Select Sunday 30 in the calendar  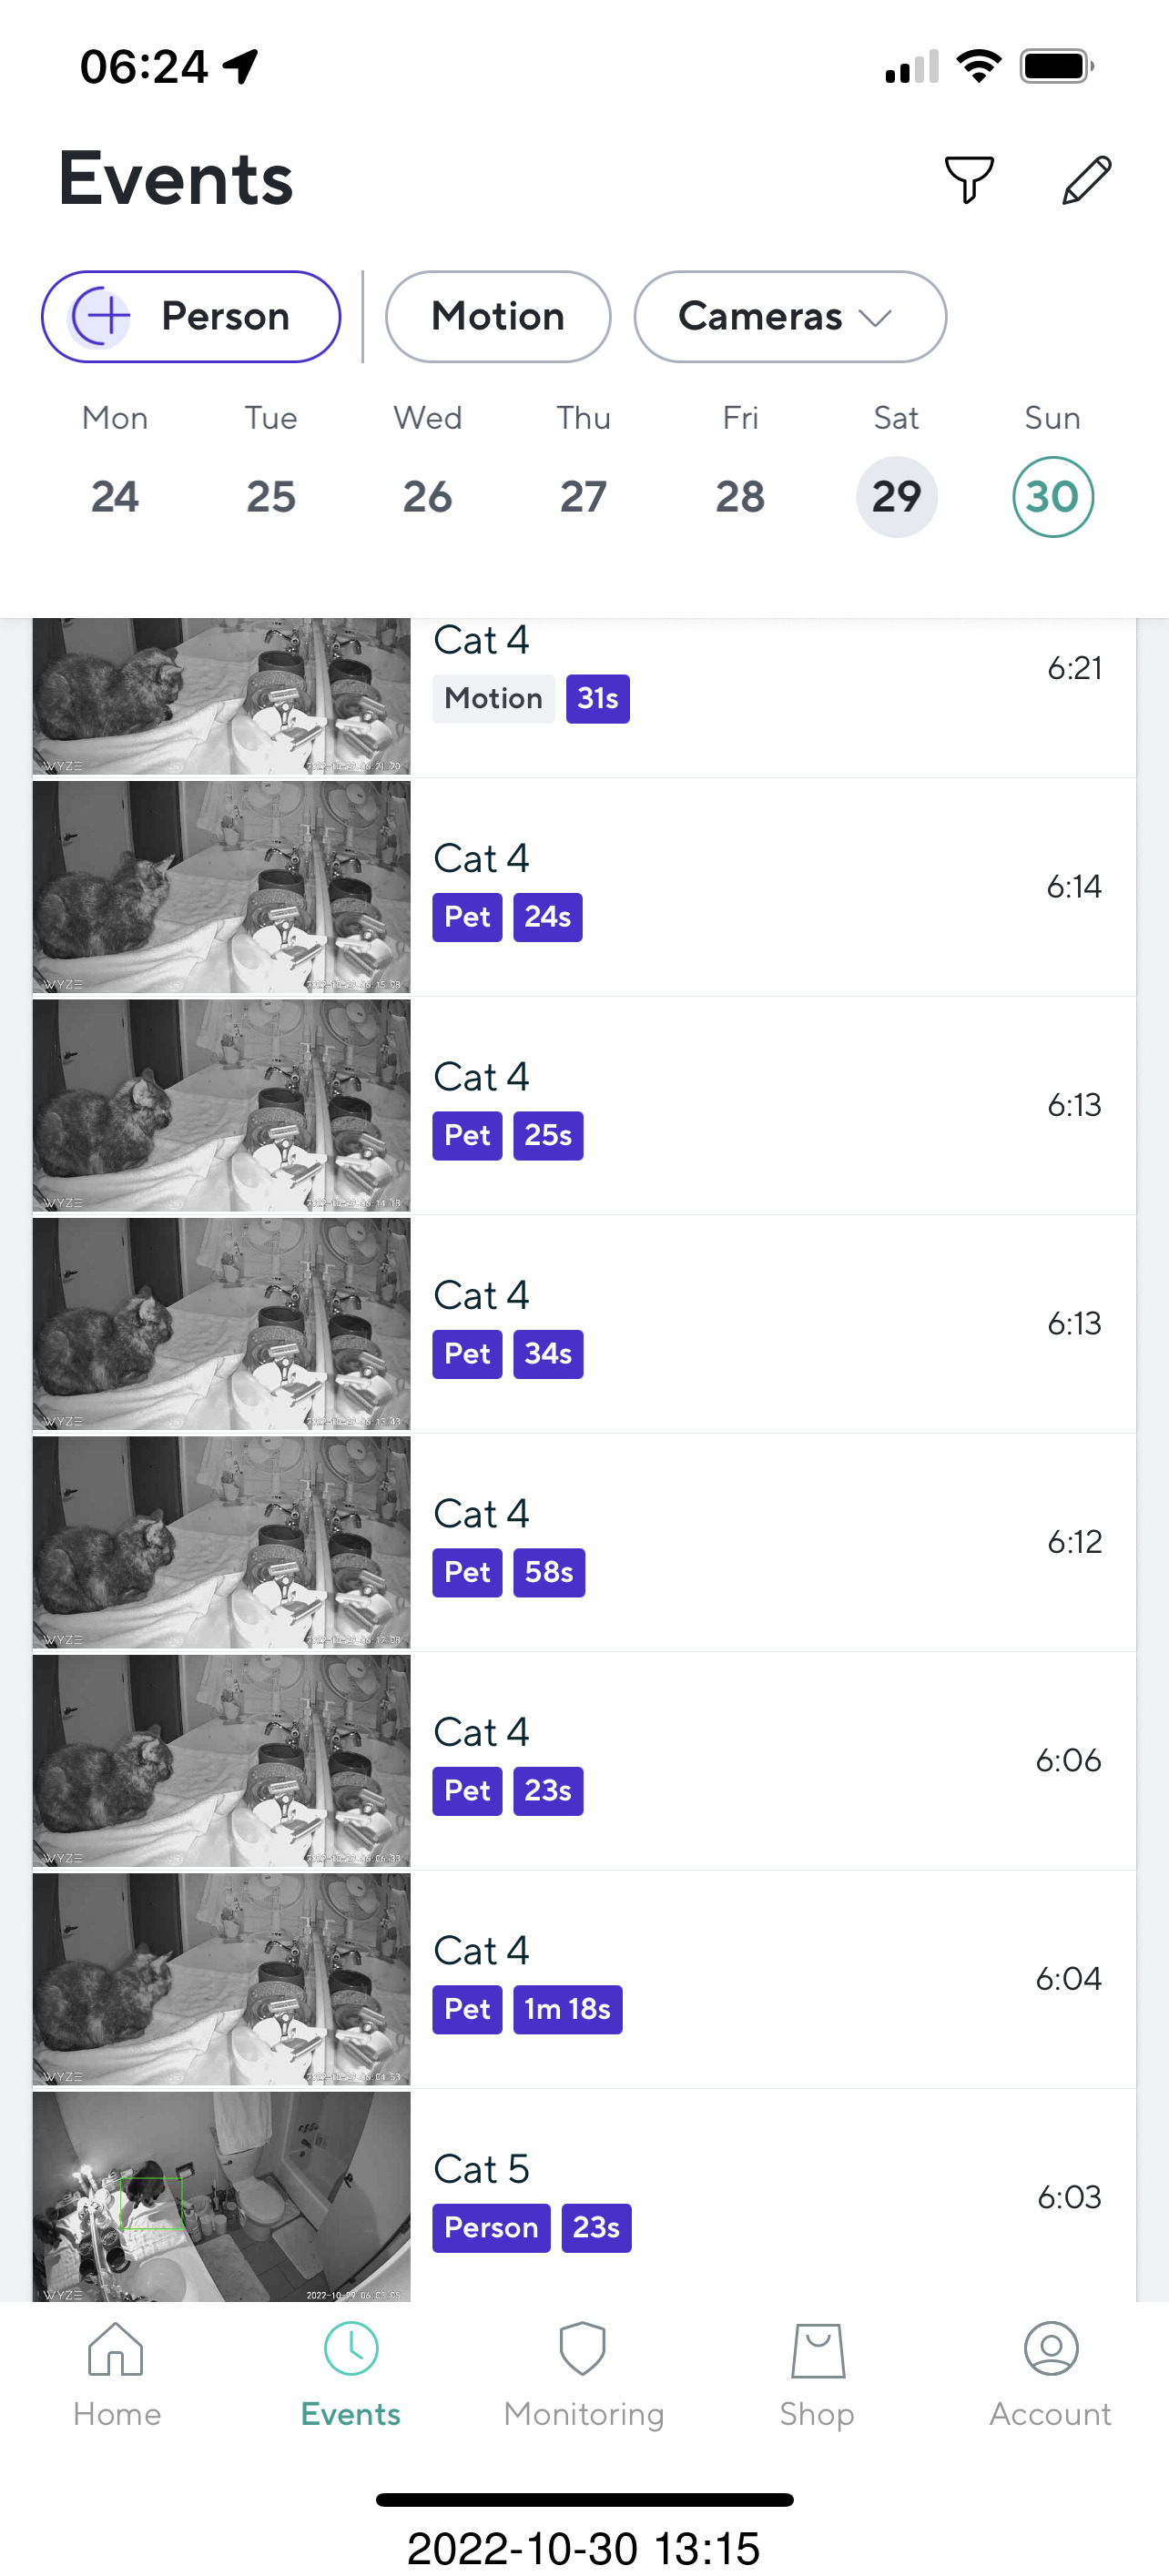coord(1052,497)
